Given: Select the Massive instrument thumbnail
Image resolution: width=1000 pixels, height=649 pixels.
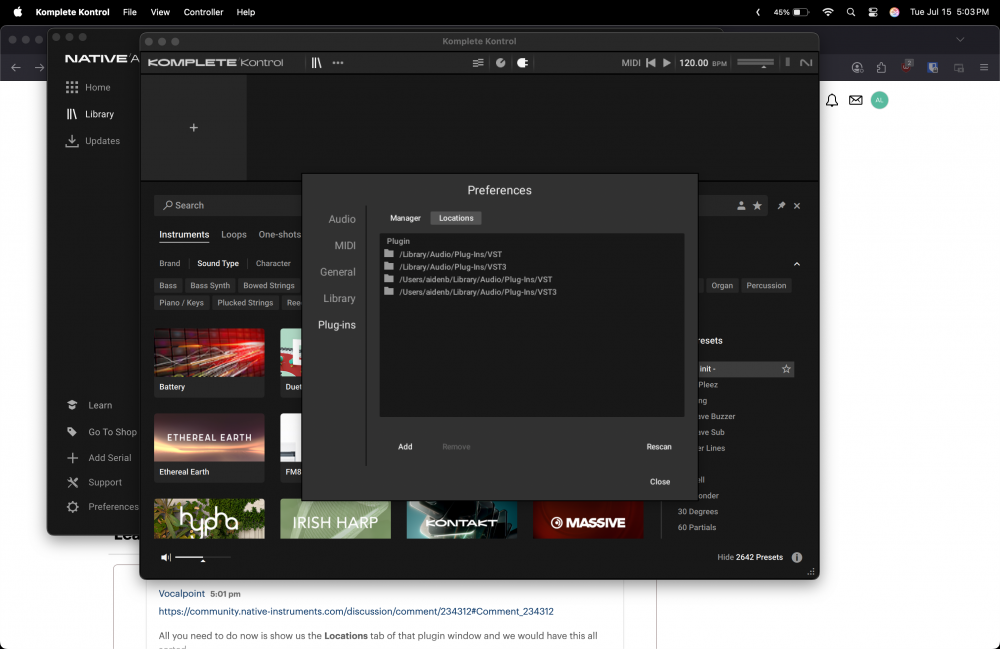Looking at the screenshot, I should point(588,519).
